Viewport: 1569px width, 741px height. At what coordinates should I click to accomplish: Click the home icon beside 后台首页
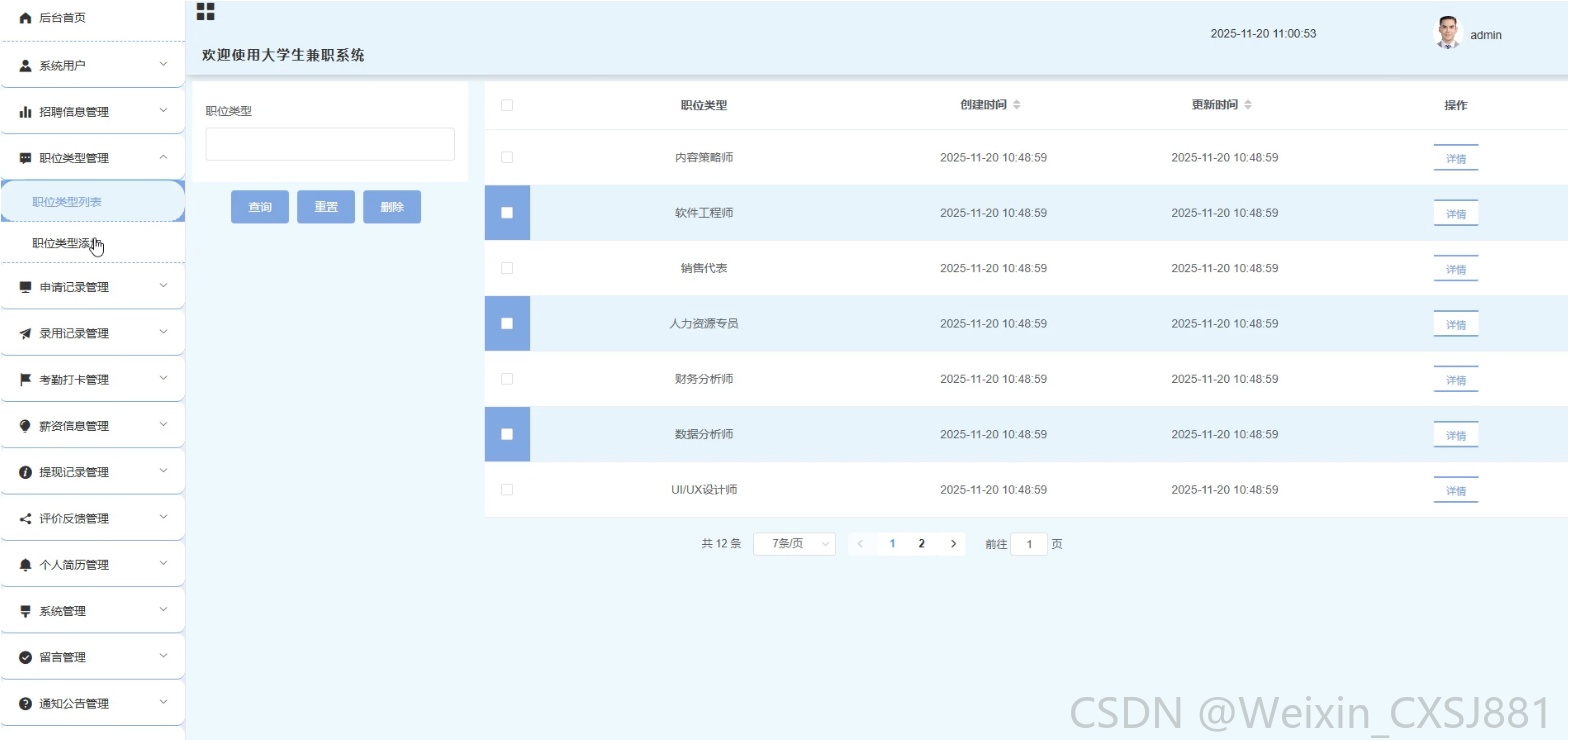[26, 18]
